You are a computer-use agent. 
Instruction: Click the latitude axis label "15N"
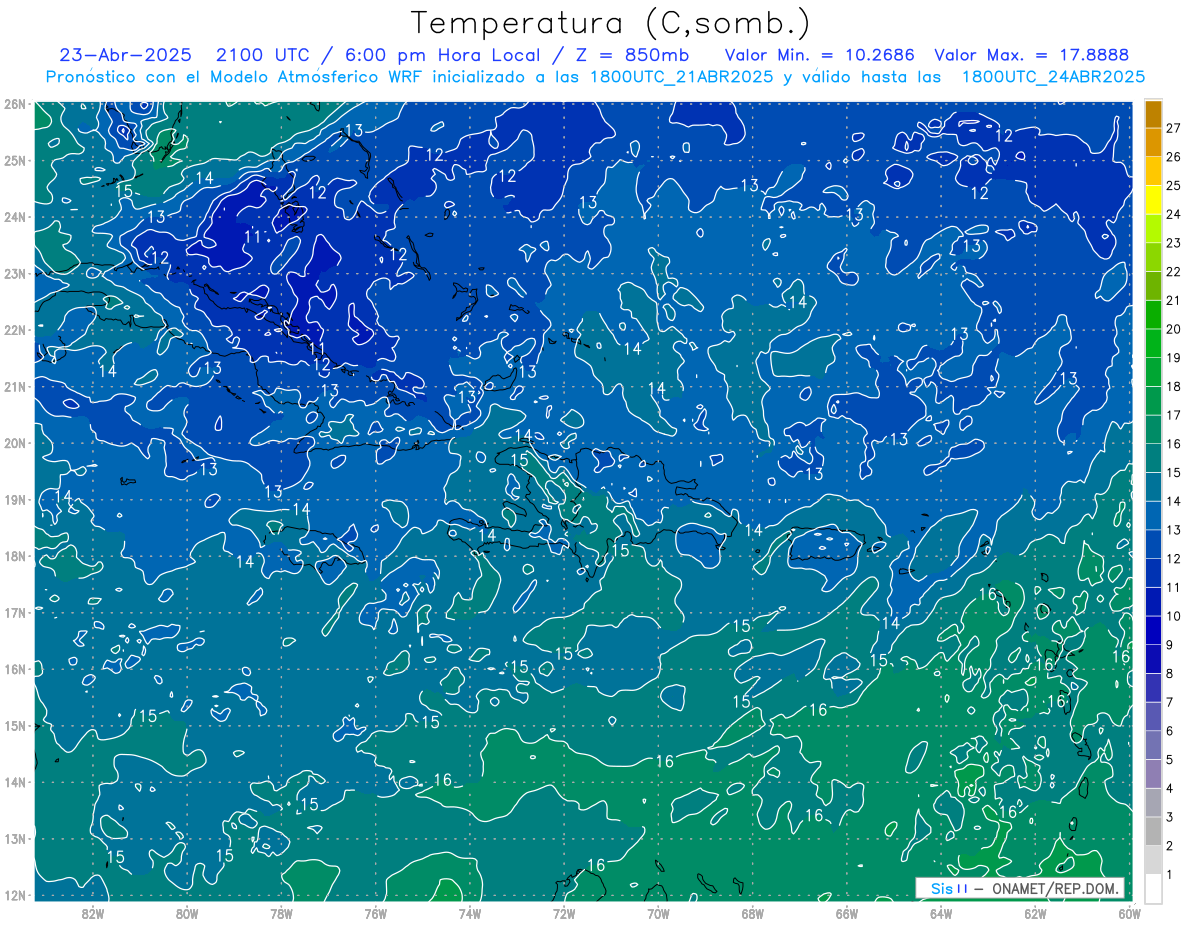point(15,725)
